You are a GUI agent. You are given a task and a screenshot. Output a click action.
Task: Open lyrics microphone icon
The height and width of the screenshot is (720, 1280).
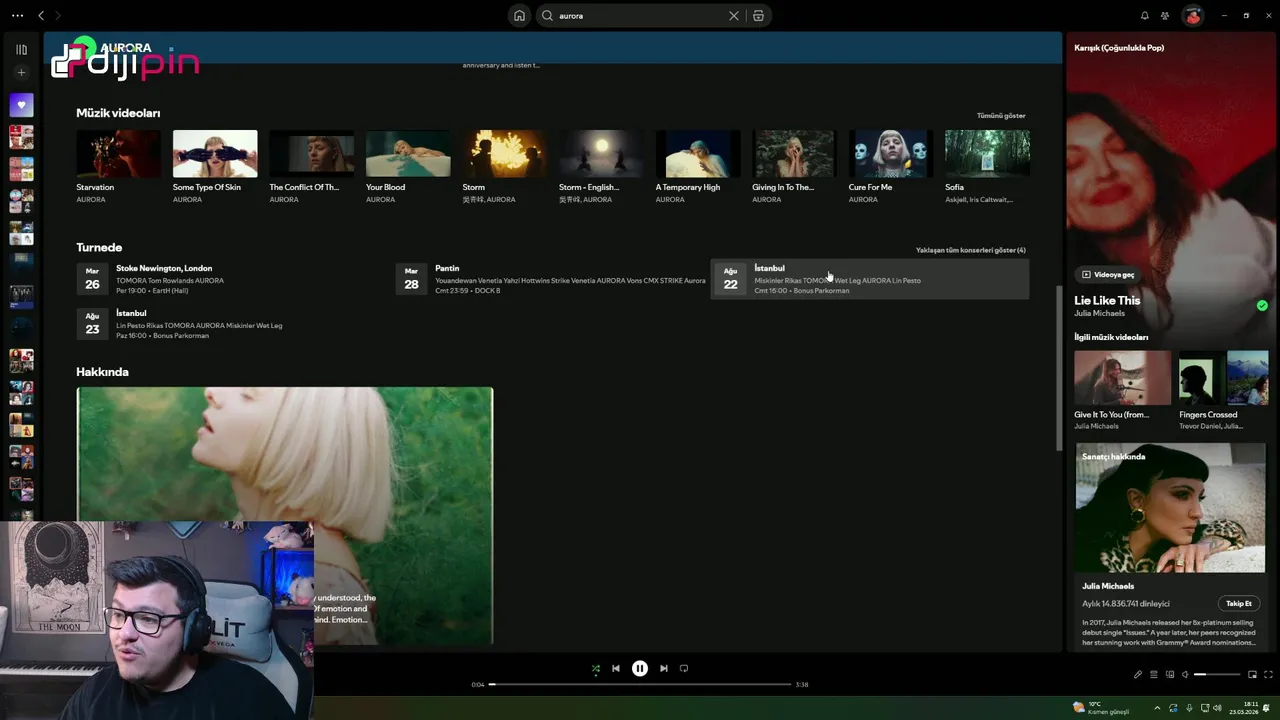1138,675
